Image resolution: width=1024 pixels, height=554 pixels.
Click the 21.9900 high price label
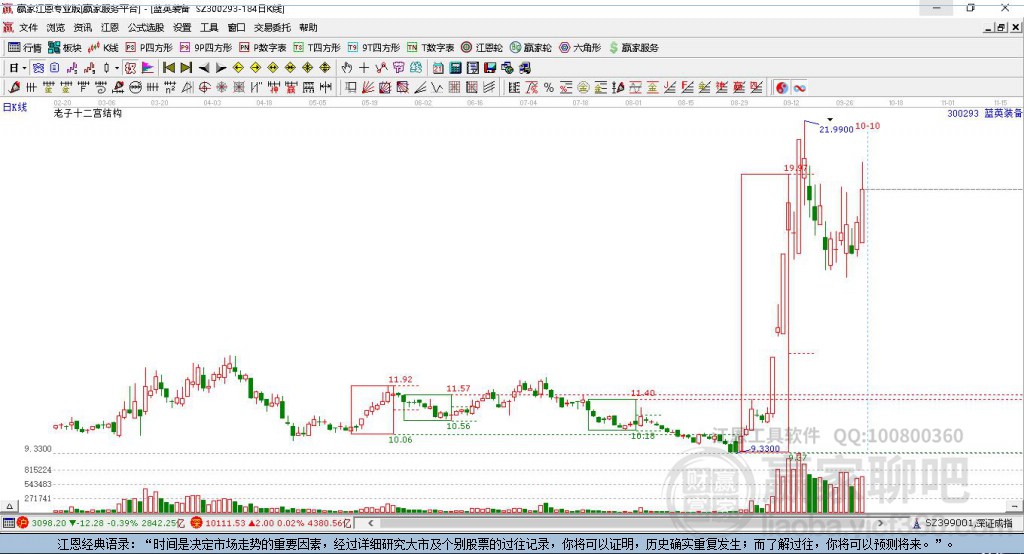tap(836, 129)
